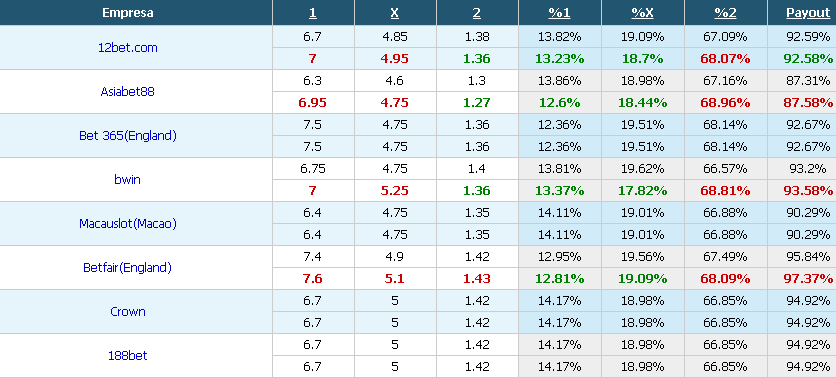
Task: Open the bwin bookmaker link
Action: click(127, 179)
